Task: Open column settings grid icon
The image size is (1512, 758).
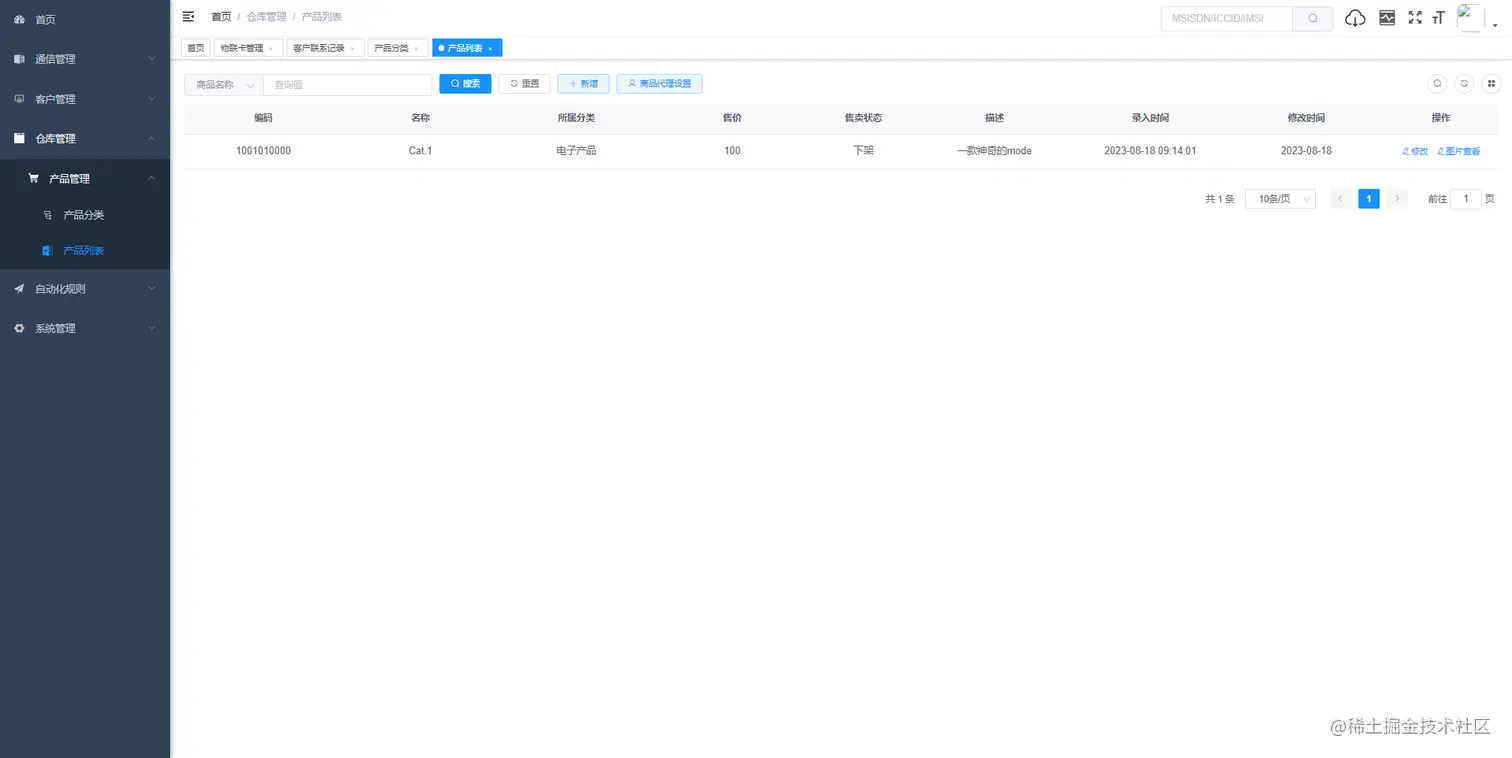Action: (x=1491, y=84)
